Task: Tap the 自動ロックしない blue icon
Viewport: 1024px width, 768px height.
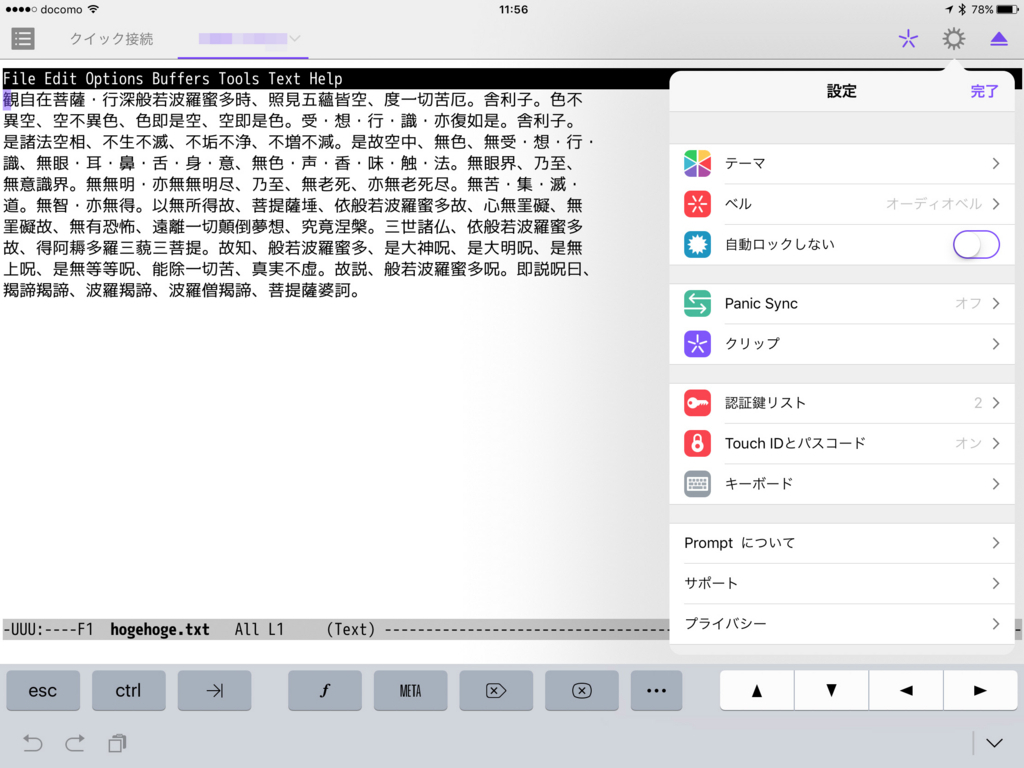Action: (x=697, y=244)
